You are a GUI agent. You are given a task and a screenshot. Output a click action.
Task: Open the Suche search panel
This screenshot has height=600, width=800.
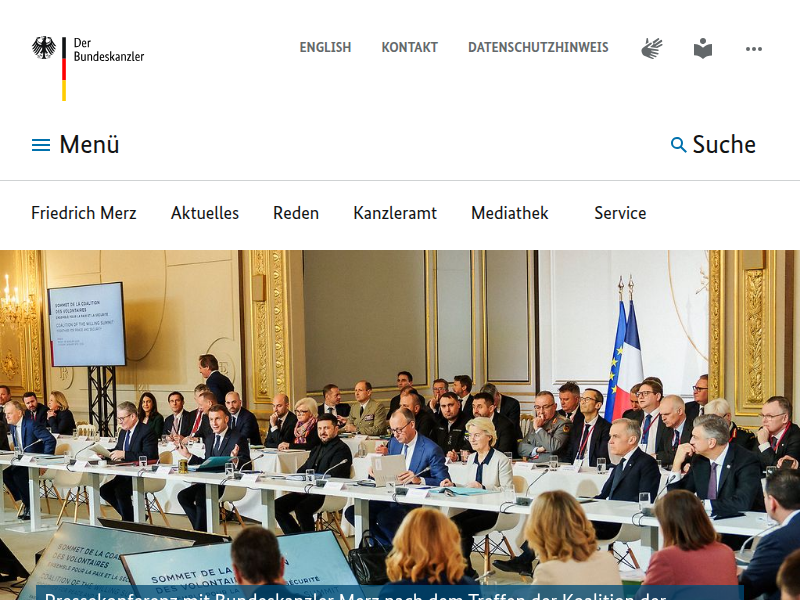pyautogui.click(x=713, y=144)
